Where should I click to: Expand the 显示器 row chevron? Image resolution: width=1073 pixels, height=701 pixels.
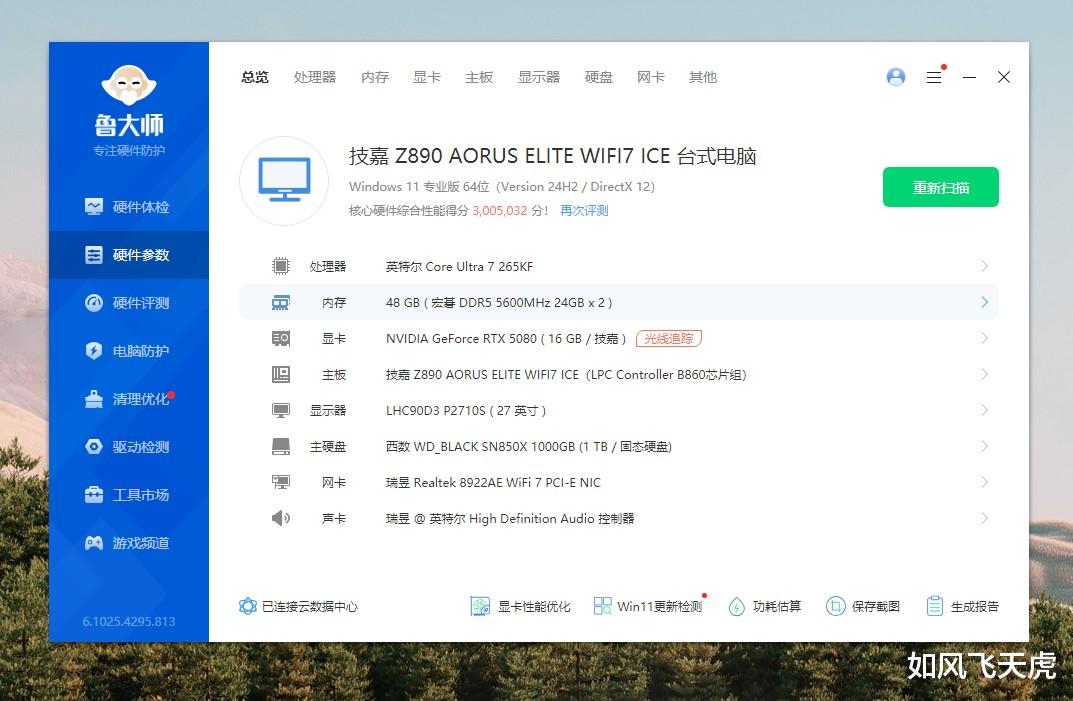coord(984,410)
